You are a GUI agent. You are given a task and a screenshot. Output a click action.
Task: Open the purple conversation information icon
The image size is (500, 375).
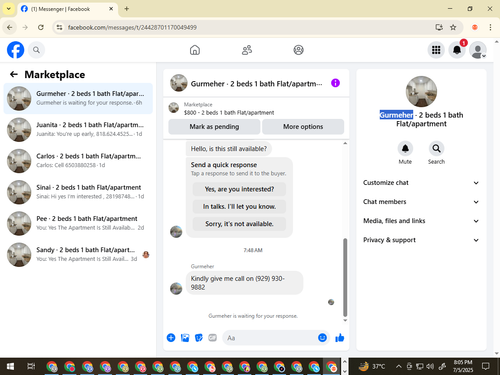pyautogui.click(x=335, y=83)
